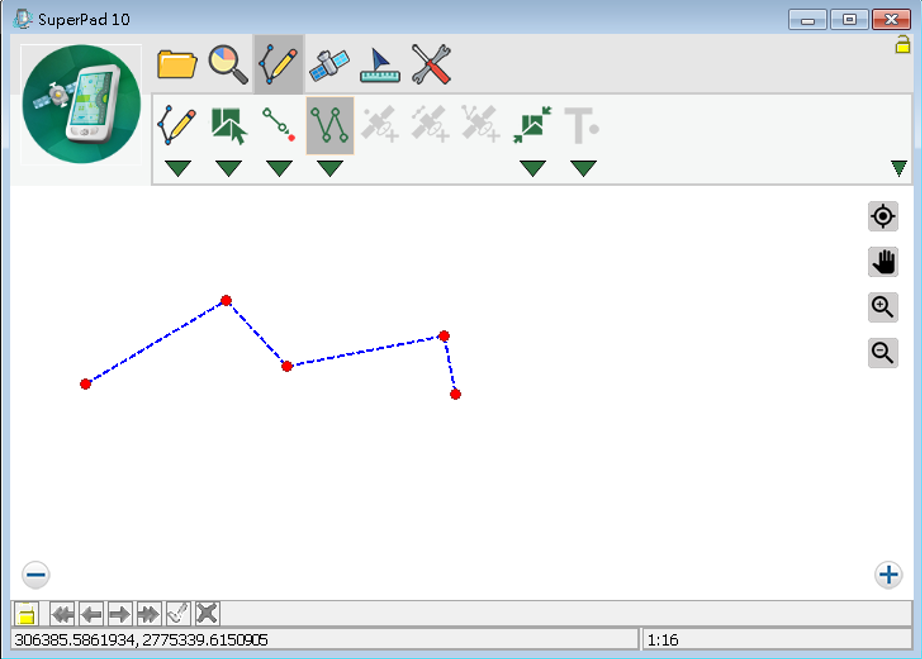Expand the toolbar overflow arrow at right
922x659 pixels.
point(898,168)
